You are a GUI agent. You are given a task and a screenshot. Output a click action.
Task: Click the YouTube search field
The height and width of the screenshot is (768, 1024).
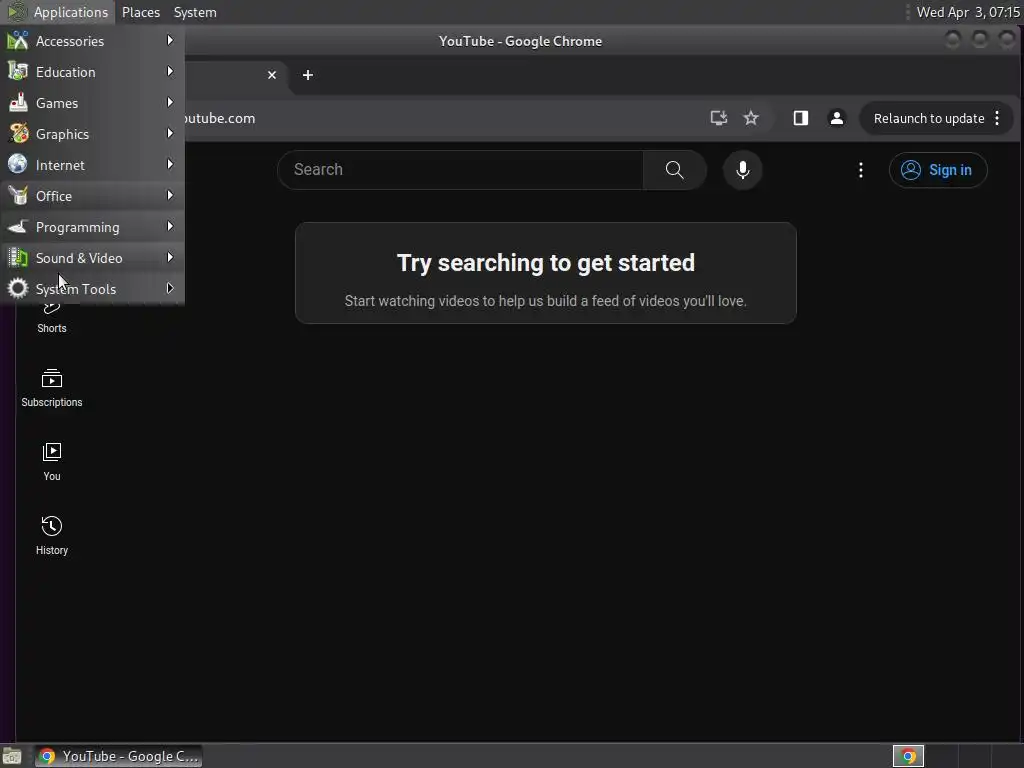pos(461,170)
